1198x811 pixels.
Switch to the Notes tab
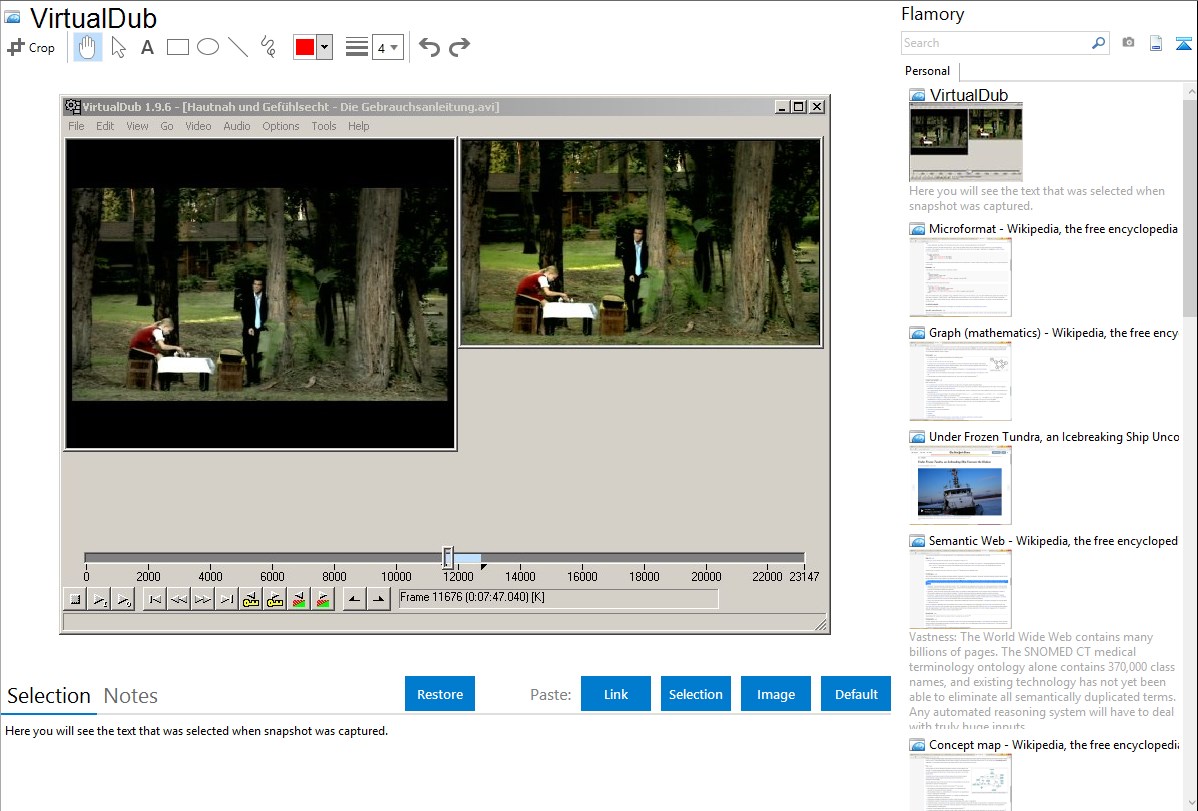click(x=131, y=696)
